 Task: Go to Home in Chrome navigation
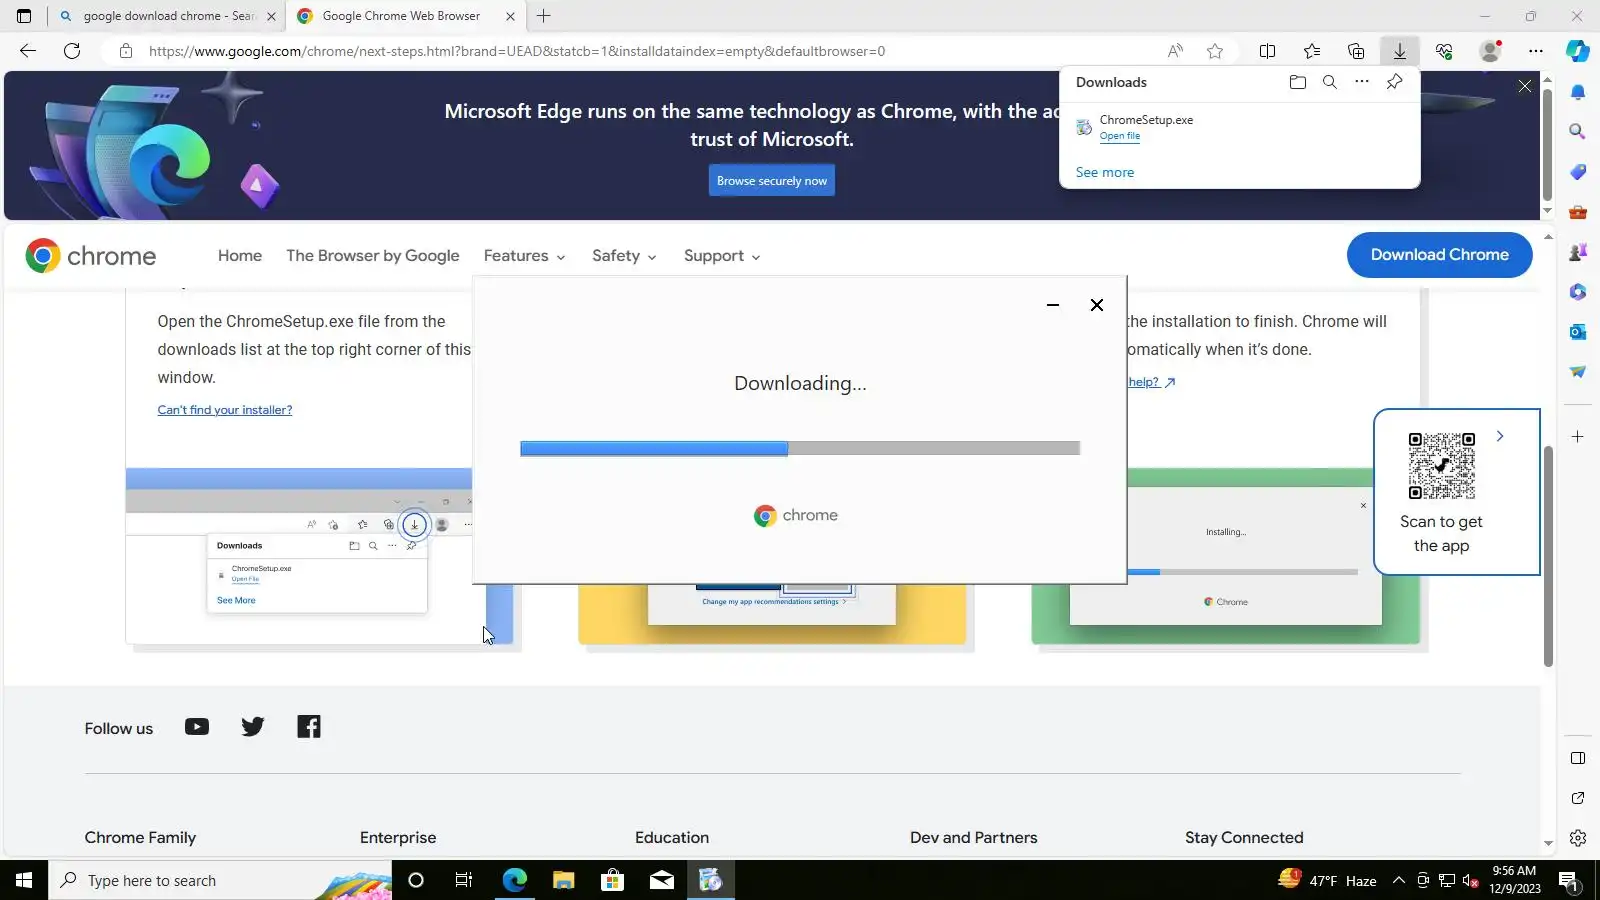[x=240, y=256]
